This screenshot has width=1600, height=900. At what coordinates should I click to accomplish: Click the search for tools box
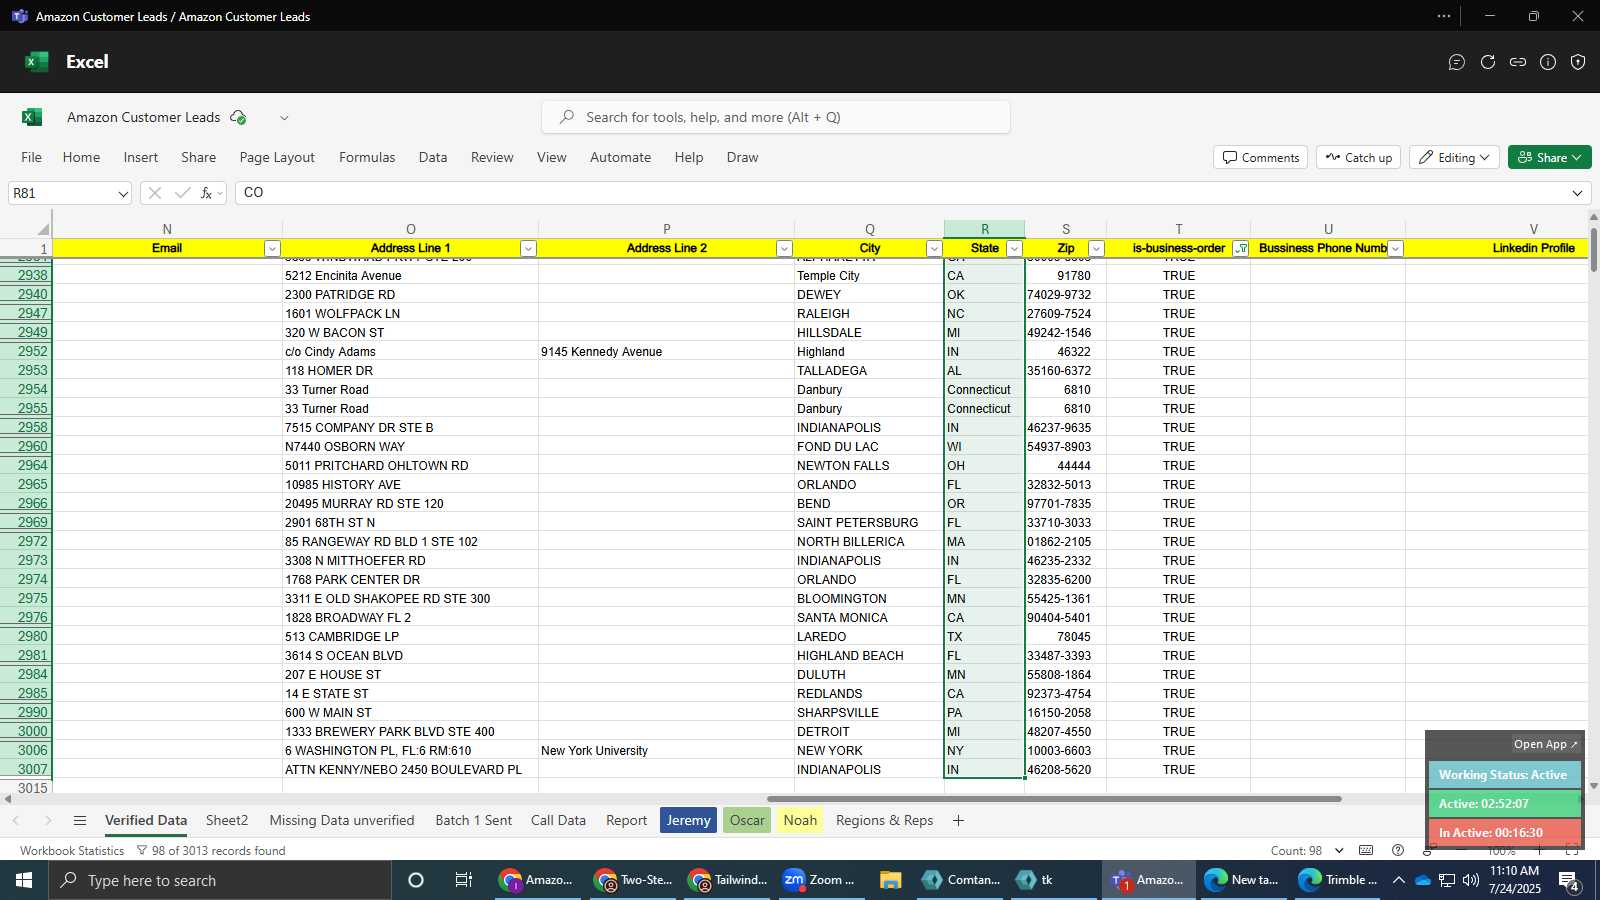tap(776, 117)
